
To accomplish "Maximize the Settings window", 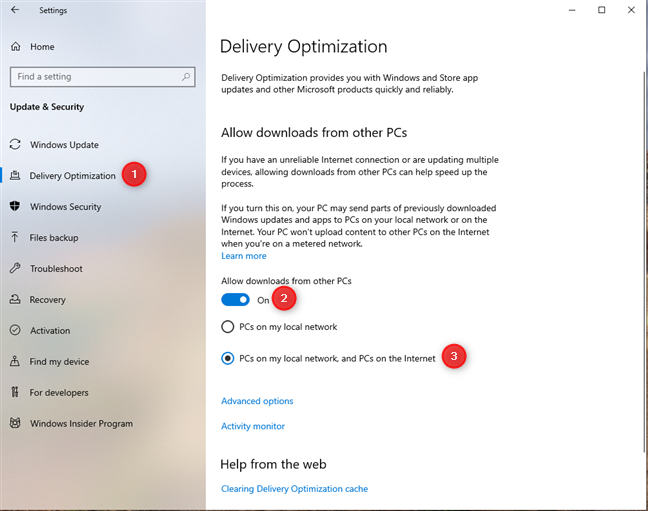I will pos(602,10).
